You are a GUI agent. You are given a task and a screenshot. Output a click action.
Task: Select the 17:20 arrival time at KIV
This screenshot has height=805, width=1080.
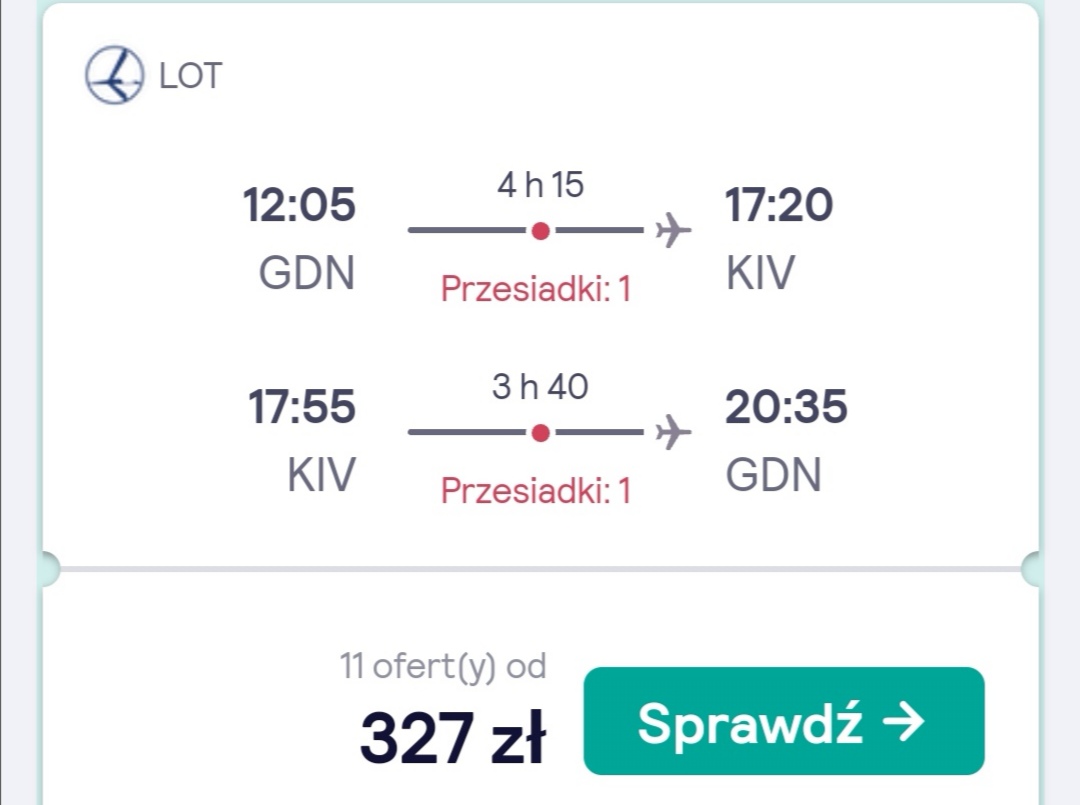[x=779, y=205]
